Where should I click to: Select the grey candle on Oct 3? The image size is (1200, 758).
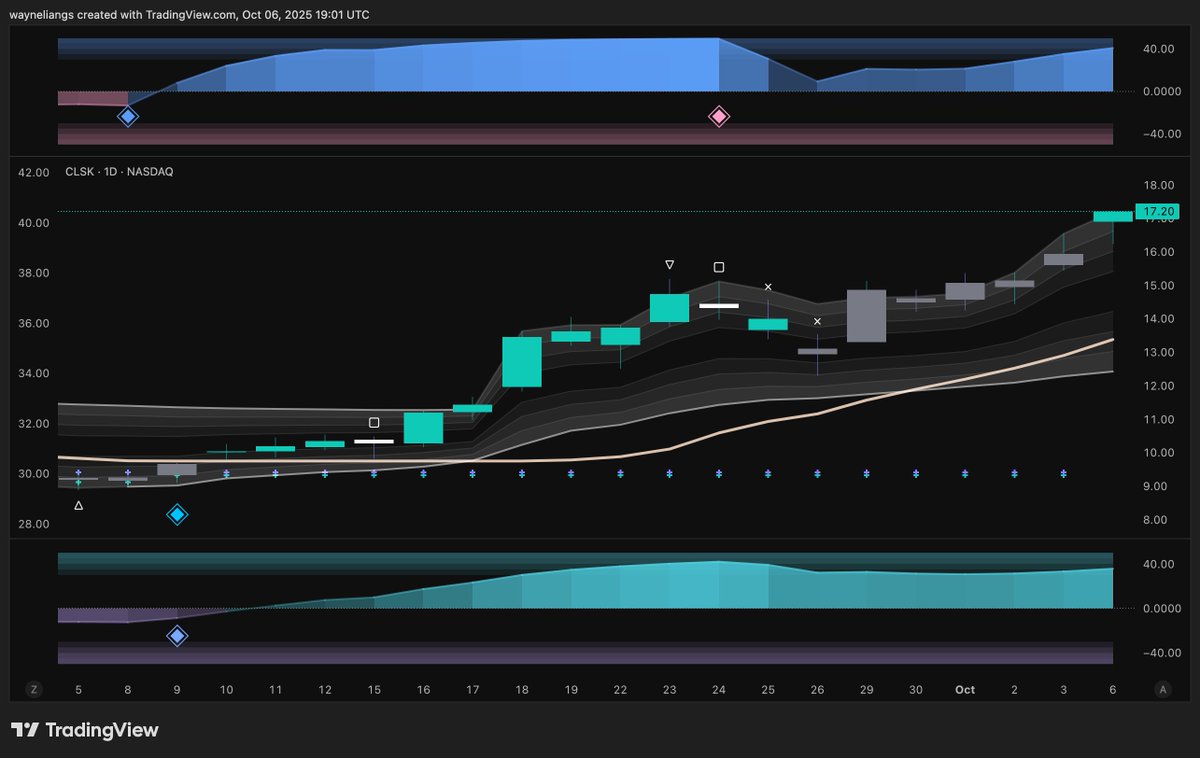click(x=1063, y=259)
